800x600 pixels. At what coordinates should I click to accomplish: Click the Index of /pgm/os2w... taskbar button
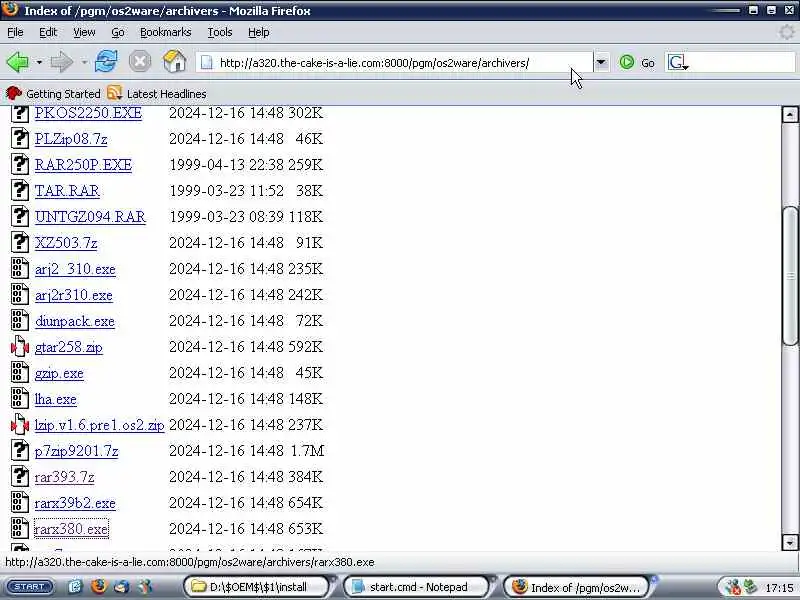(x=577, y=587)
